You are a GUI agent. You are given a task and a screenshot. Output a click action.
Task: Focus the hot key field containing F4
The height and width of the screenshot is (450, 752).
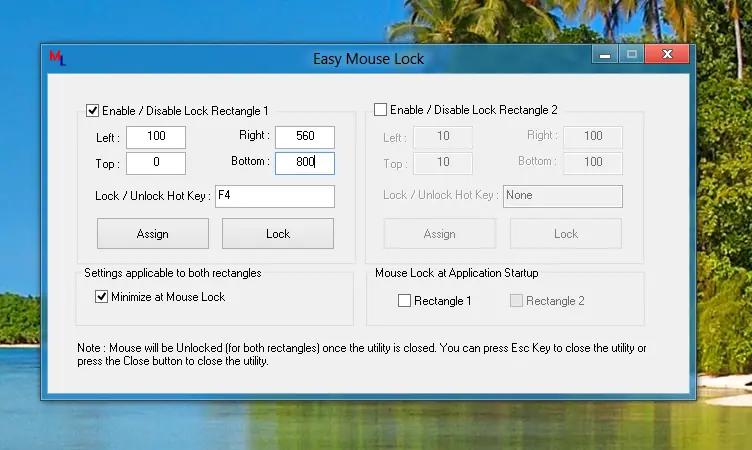[275, 196]
